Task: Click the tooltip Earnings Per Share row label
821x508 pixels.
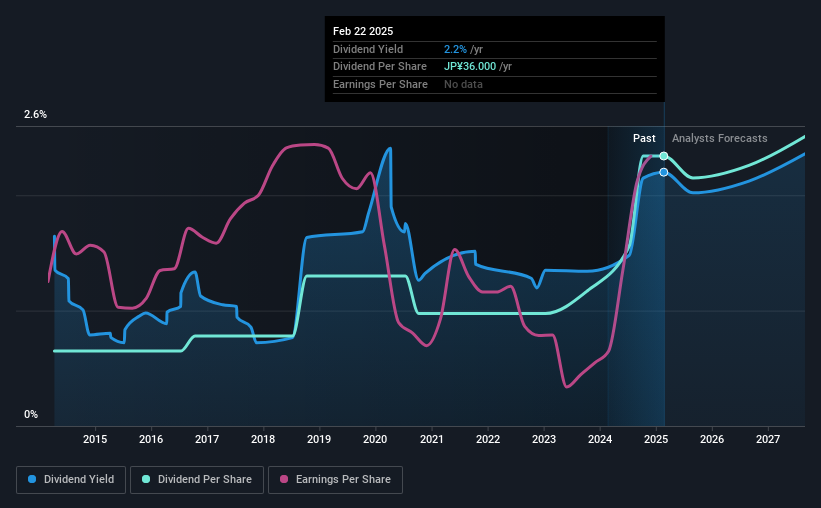Action: [x=380, y=84]
